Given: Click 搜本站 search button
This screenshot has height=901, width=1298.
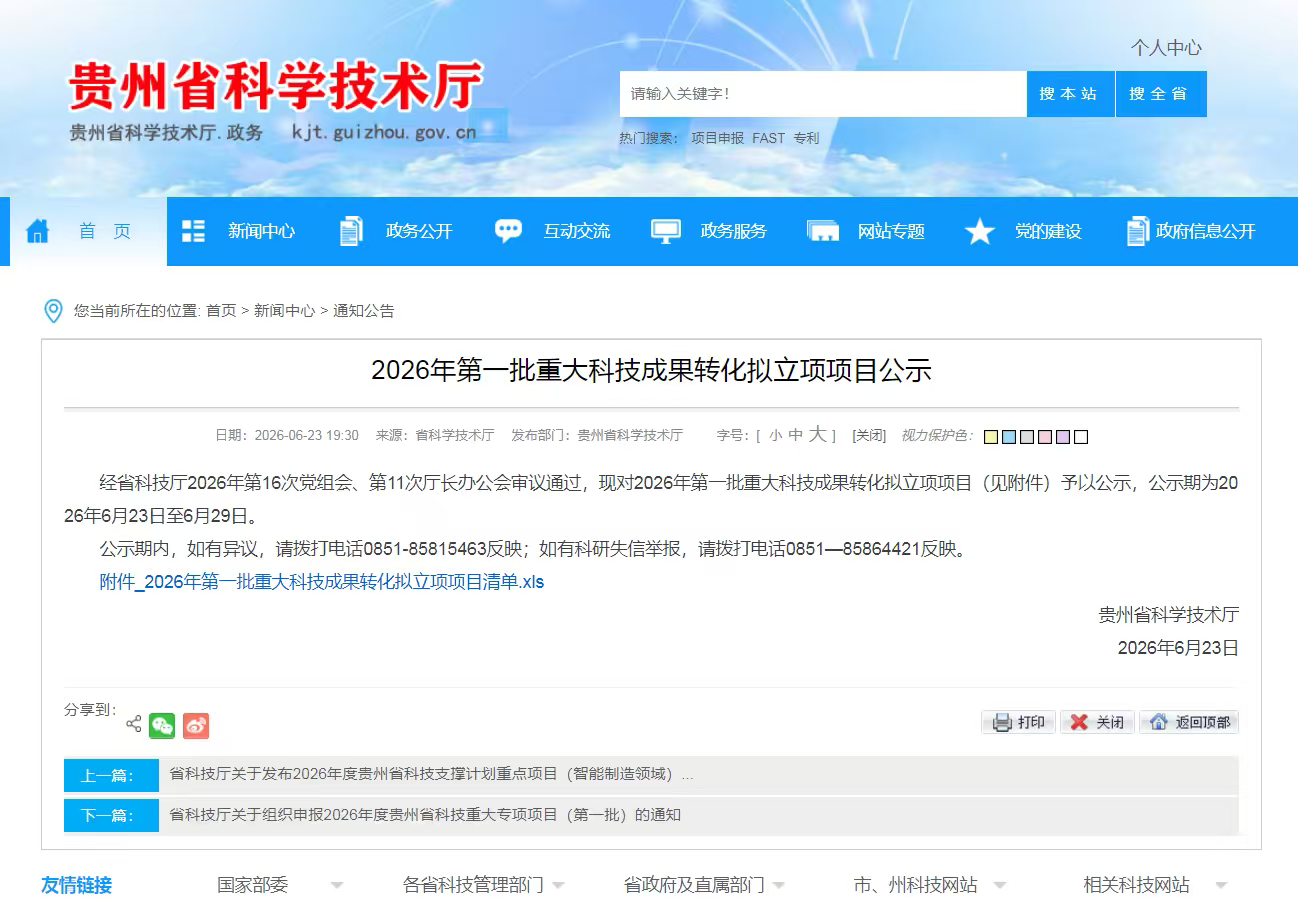Looking at the screenshot, I should click(x=1070, y=94).
